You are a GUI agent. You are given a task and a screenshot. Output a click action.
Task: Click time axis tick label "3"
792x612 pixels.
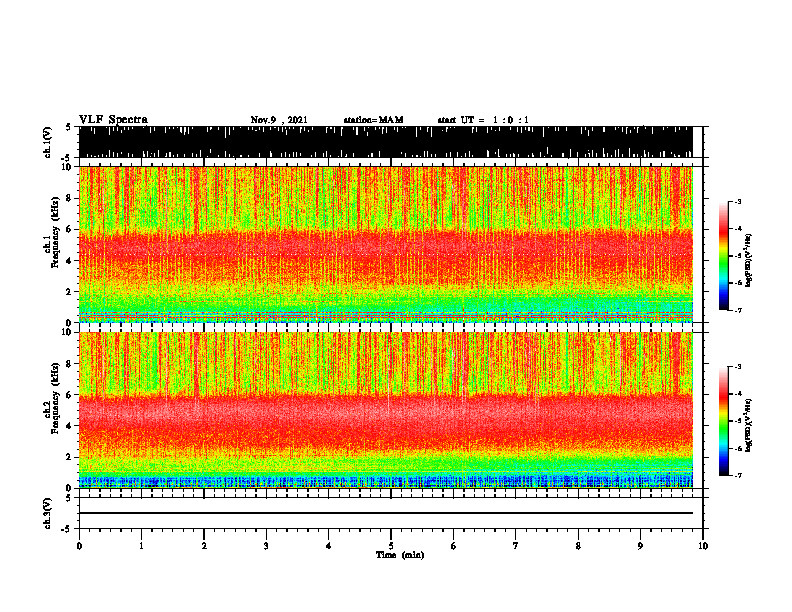coord(266,546)
